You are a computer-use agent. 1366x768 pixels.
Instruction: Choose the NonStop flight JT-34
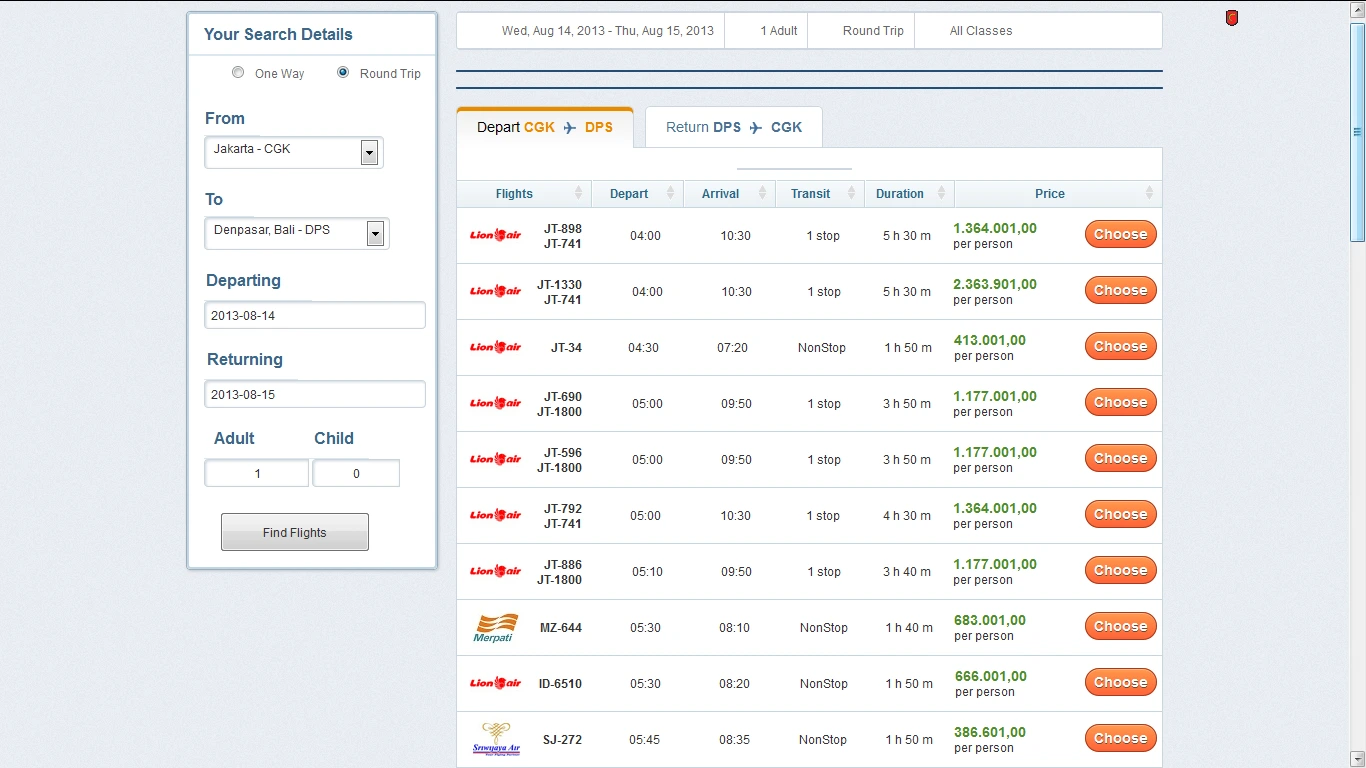click(x=1119, y=346)
